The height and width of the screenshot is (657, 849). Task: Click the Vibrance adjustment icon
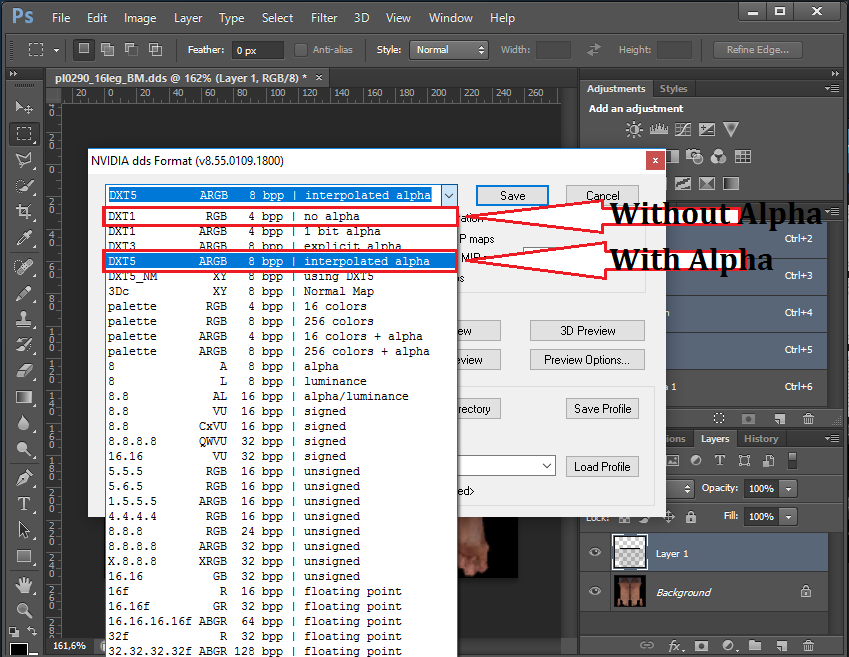(x=731, y=129)
